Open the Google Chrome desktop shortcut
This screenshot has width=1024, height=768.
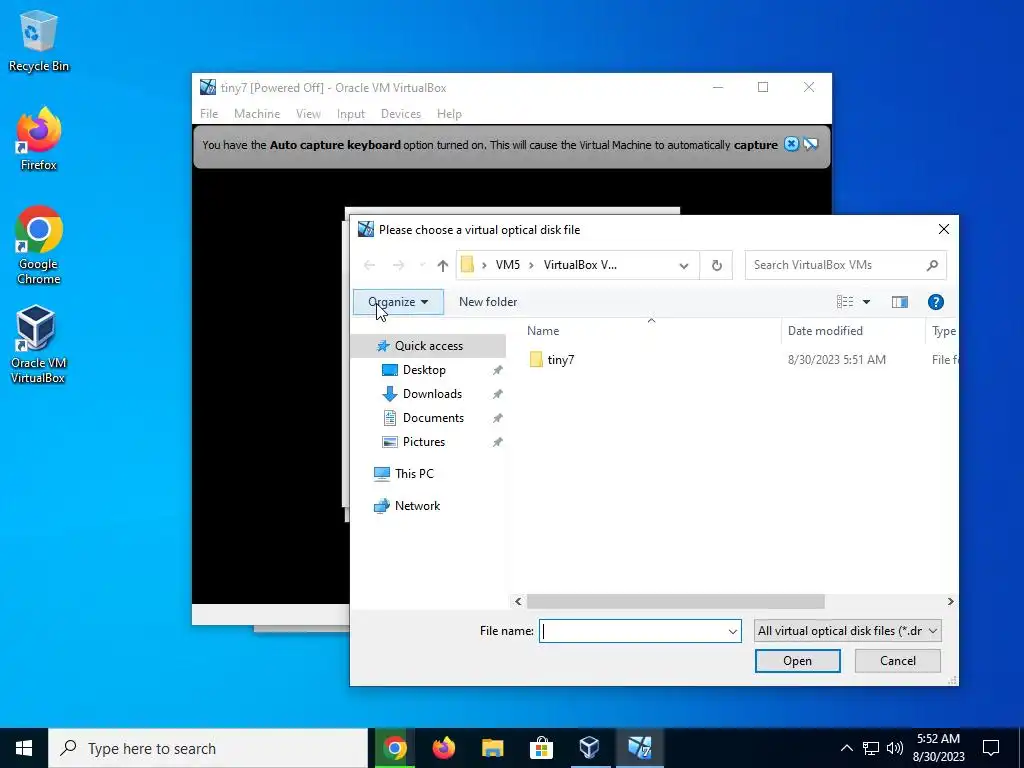[39, 246]
